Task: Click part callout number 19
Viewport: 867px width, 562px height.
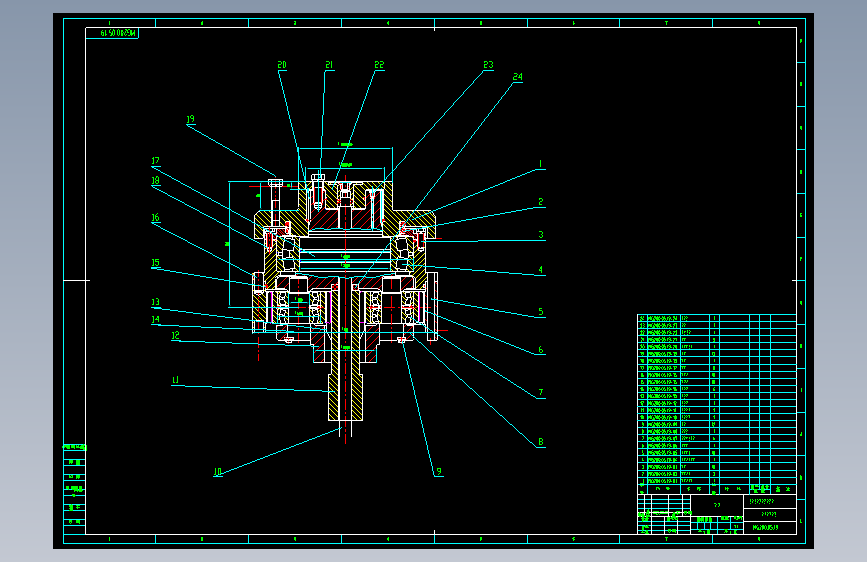Action: (190, 119)
